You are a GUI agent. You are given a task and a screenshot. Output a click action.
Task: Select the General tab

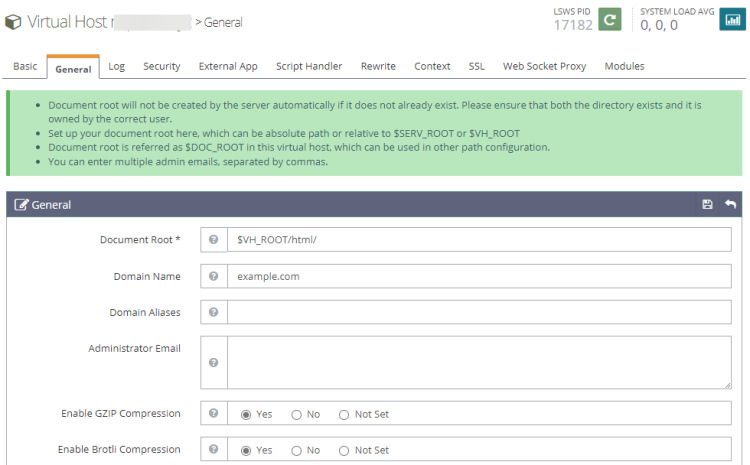coord(73,68)
